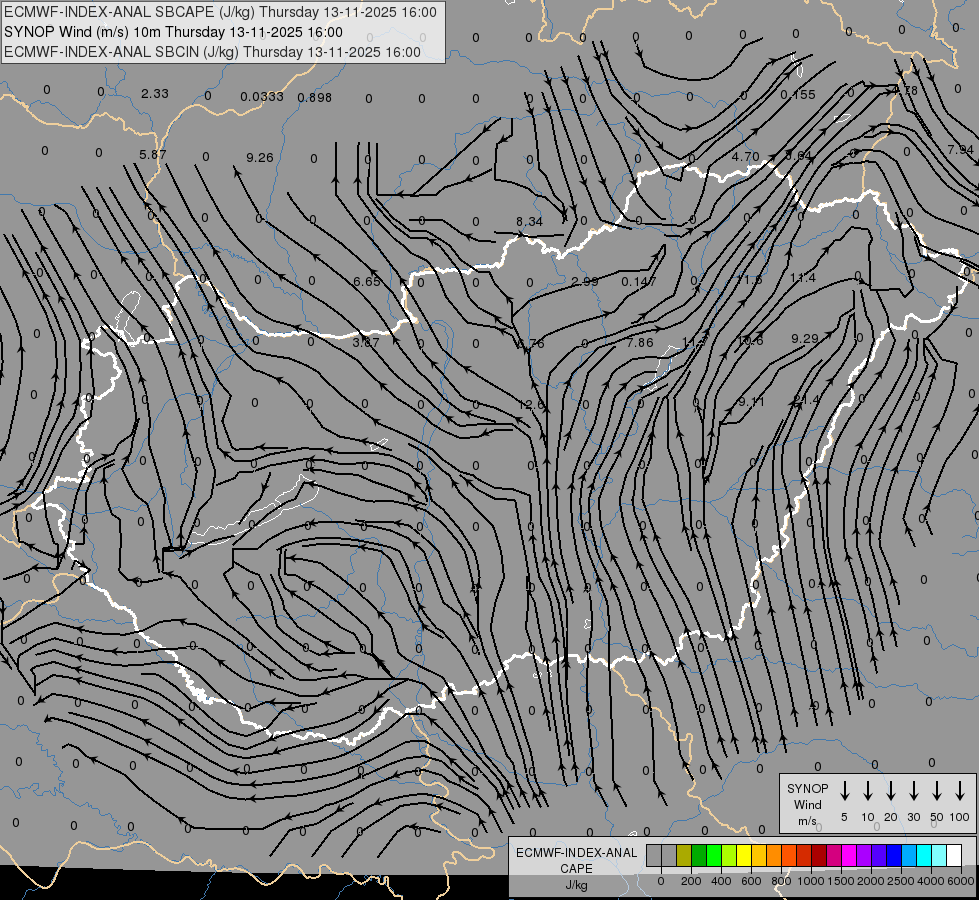
Task: Click the 21.4 value on the map
Action: (x=805, y=400)
